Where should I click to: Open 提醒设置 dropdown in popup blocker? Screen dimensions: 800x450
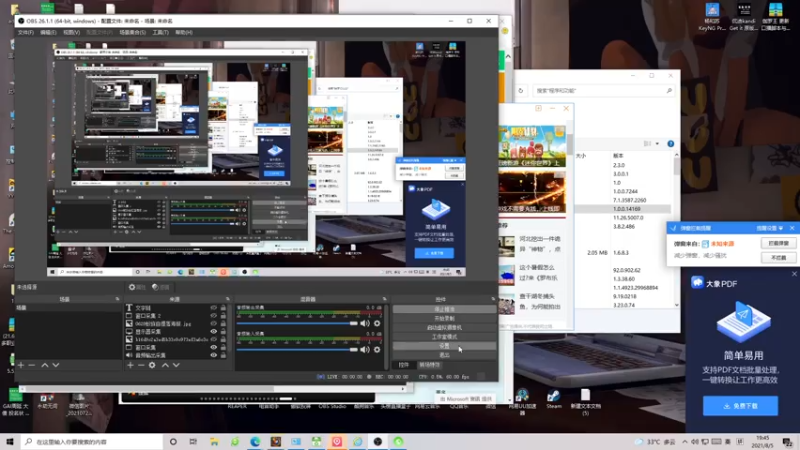tap(769, 229)
